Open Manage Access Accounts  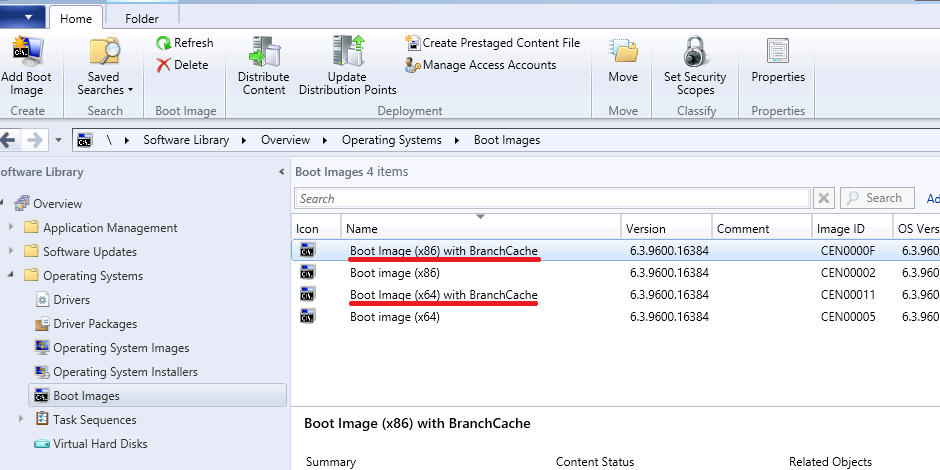click(x=480, y=65)
